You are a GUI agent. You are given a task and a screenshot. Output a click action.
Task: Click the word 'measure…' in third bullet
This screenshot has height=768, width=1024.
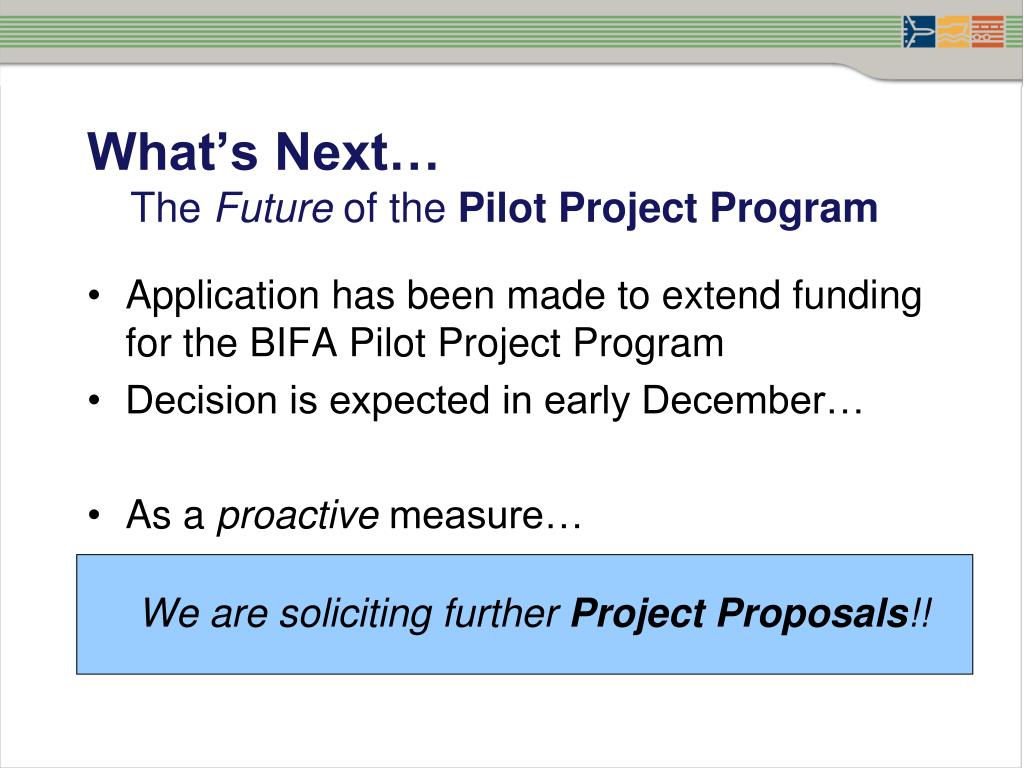click(x=485, y=515)
